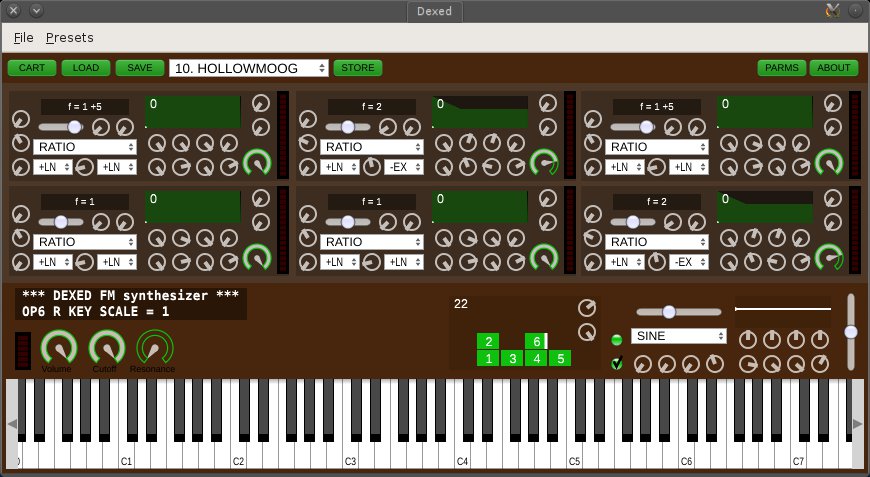Open the Presets menu
This screenshot has height=477, width=870.
point(70,38)
